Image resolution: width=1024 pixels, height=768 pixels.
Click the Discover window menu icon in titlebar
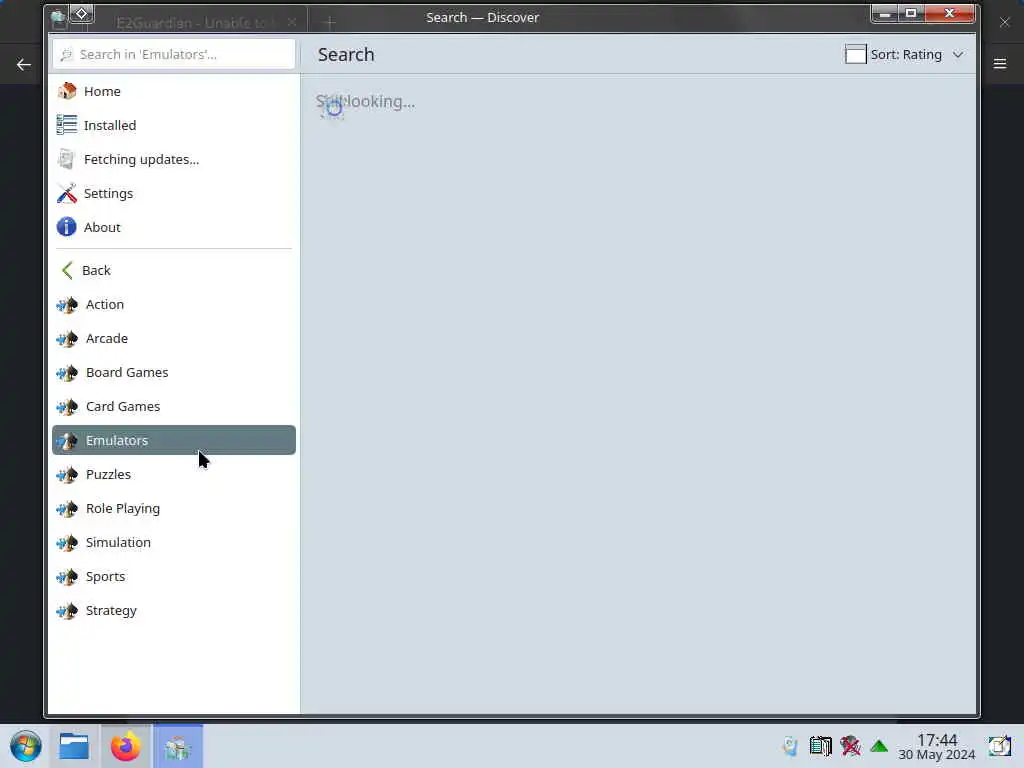pyautogui.click(x=82, y=13)
